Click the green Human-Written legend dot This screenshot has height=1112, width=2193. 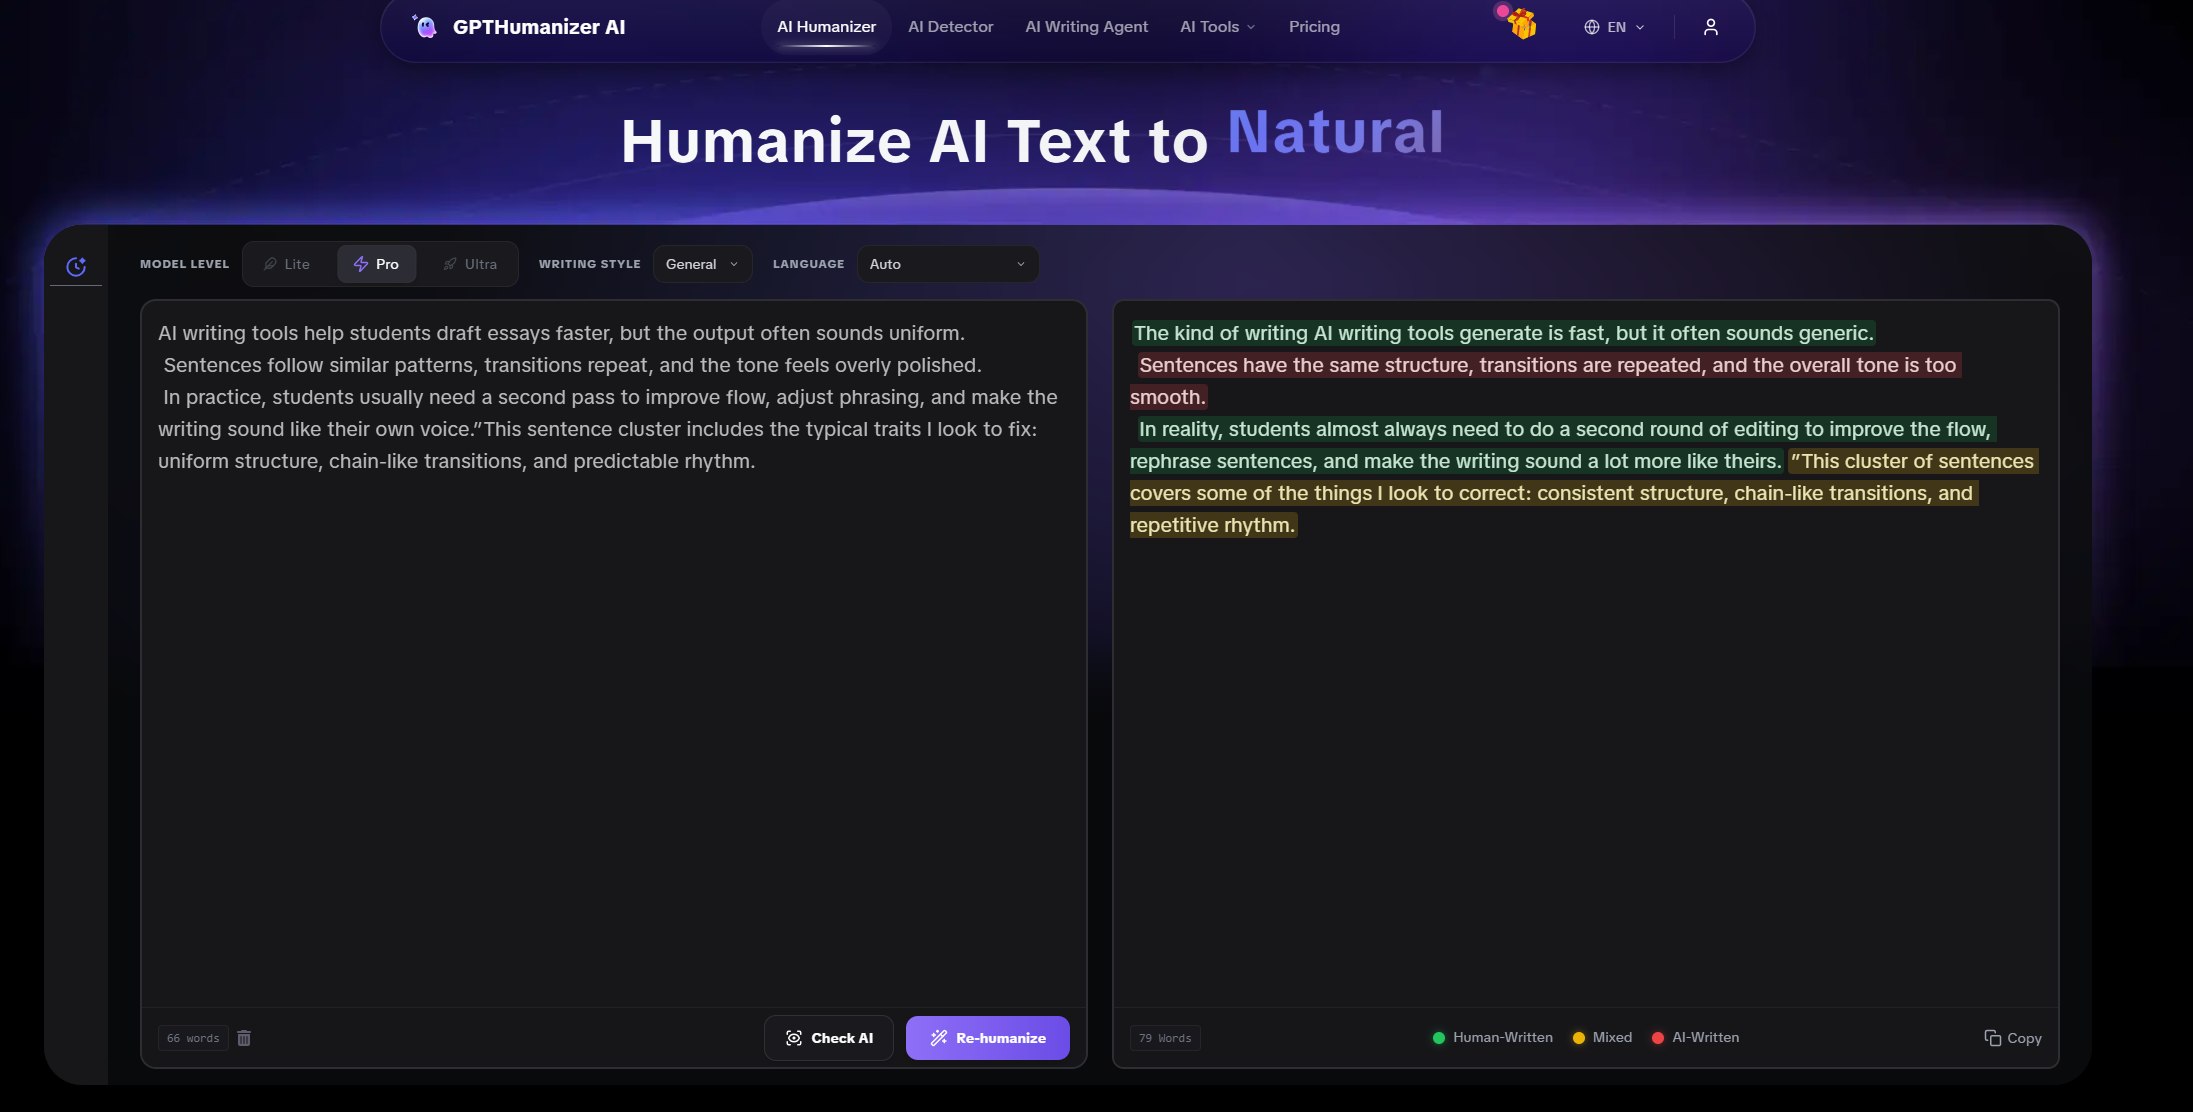pyautogui.click(x=1439, y=1038)
